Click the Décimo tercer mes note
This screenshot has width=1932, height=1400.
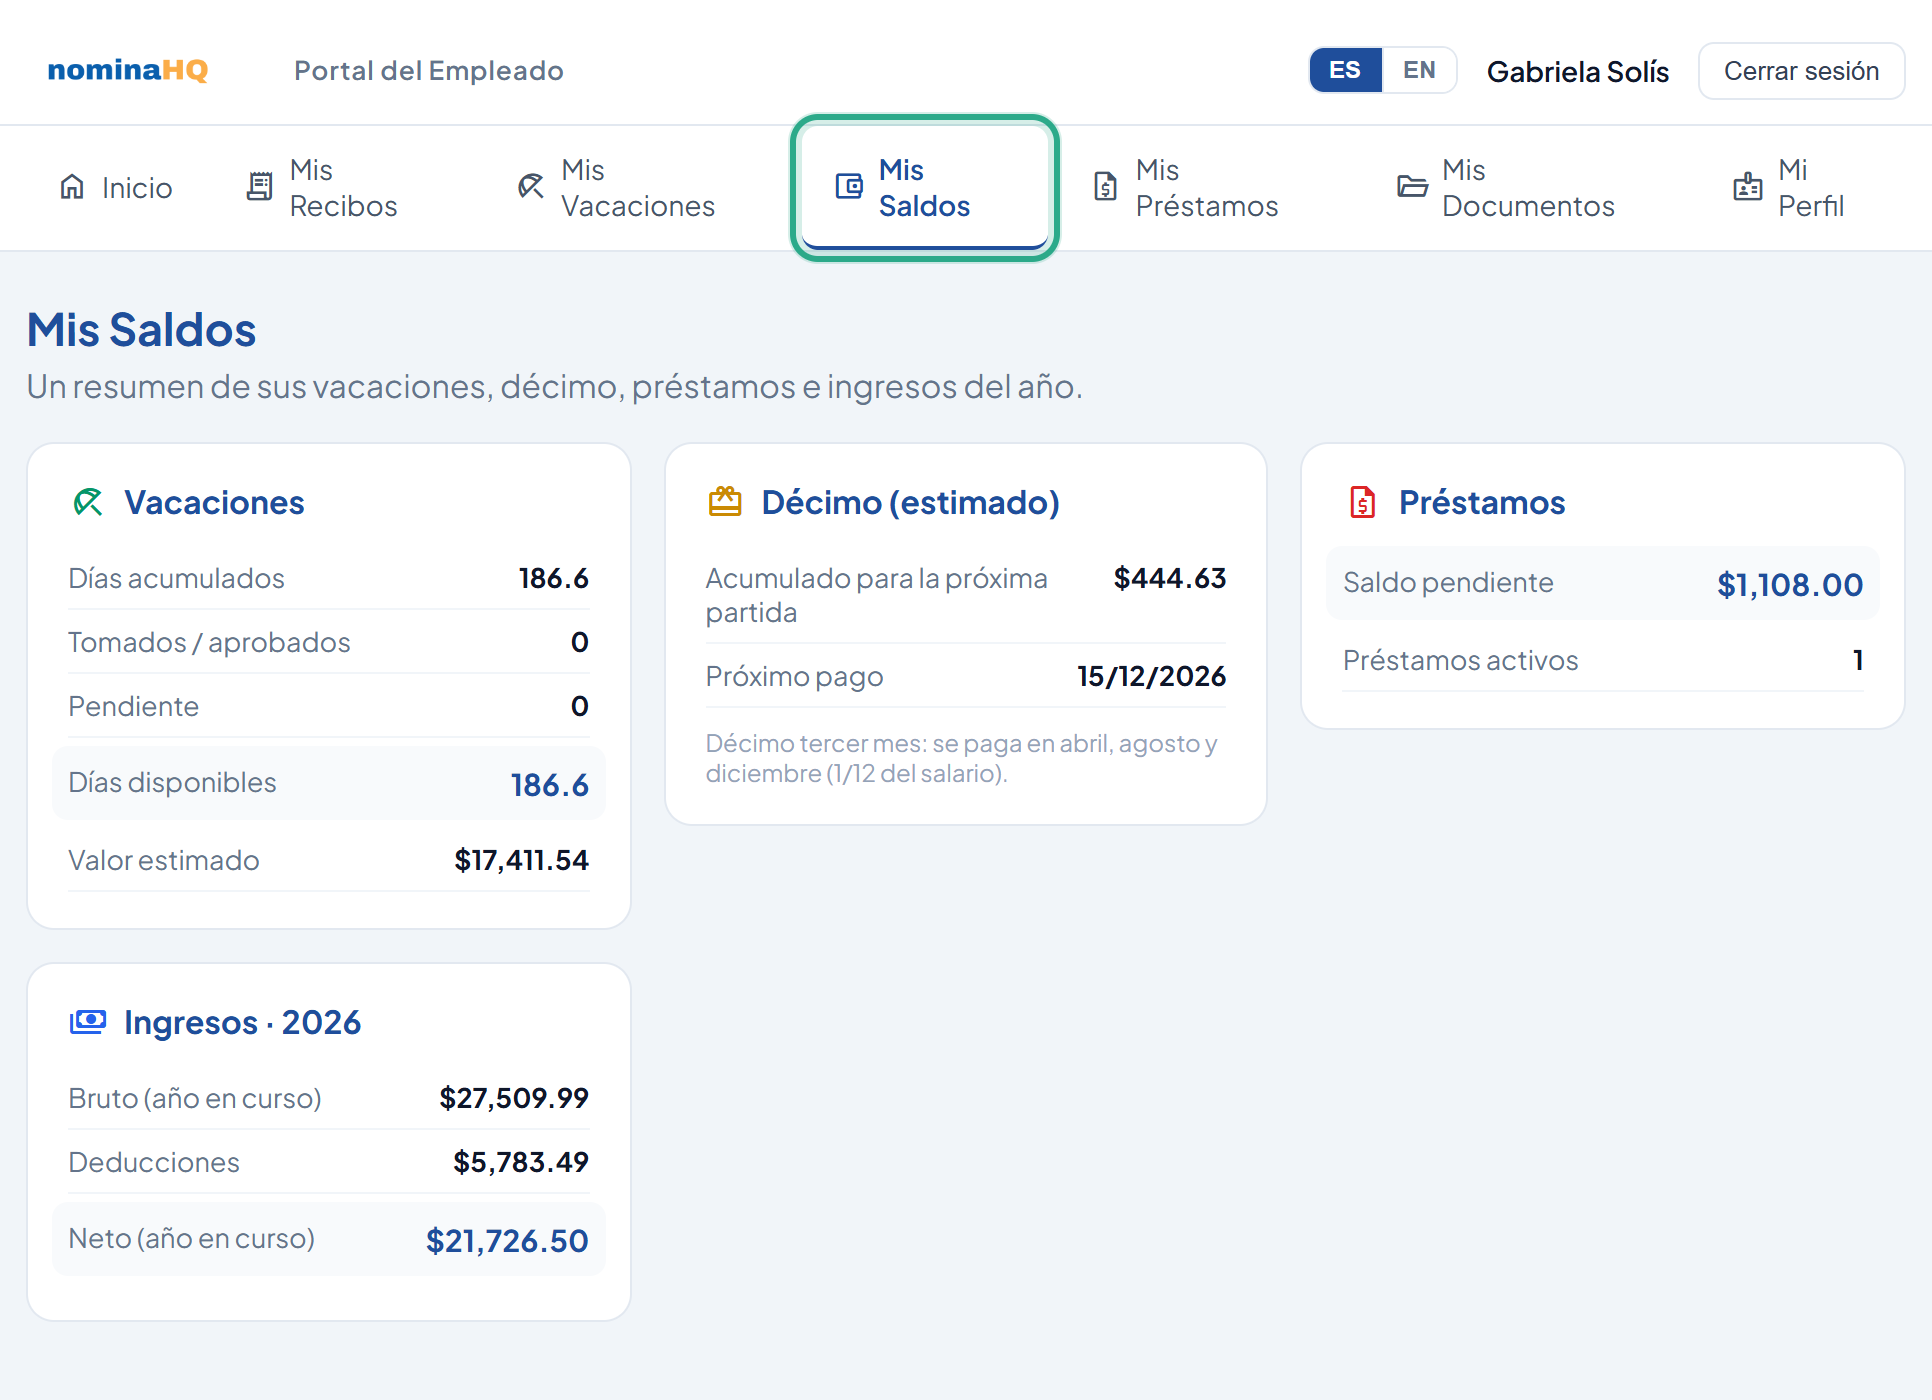tap(961, 758)
